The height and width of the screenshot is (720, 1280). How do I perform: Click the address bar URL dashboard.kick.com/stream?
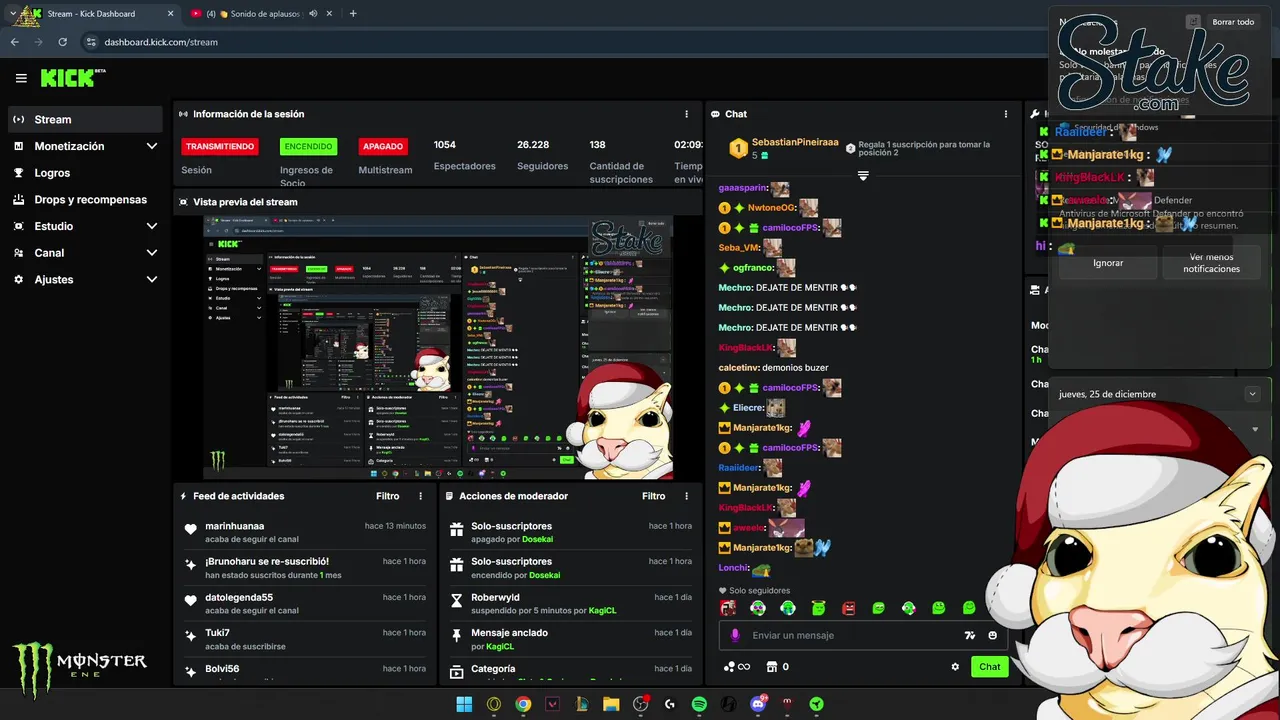coord(161,42)
